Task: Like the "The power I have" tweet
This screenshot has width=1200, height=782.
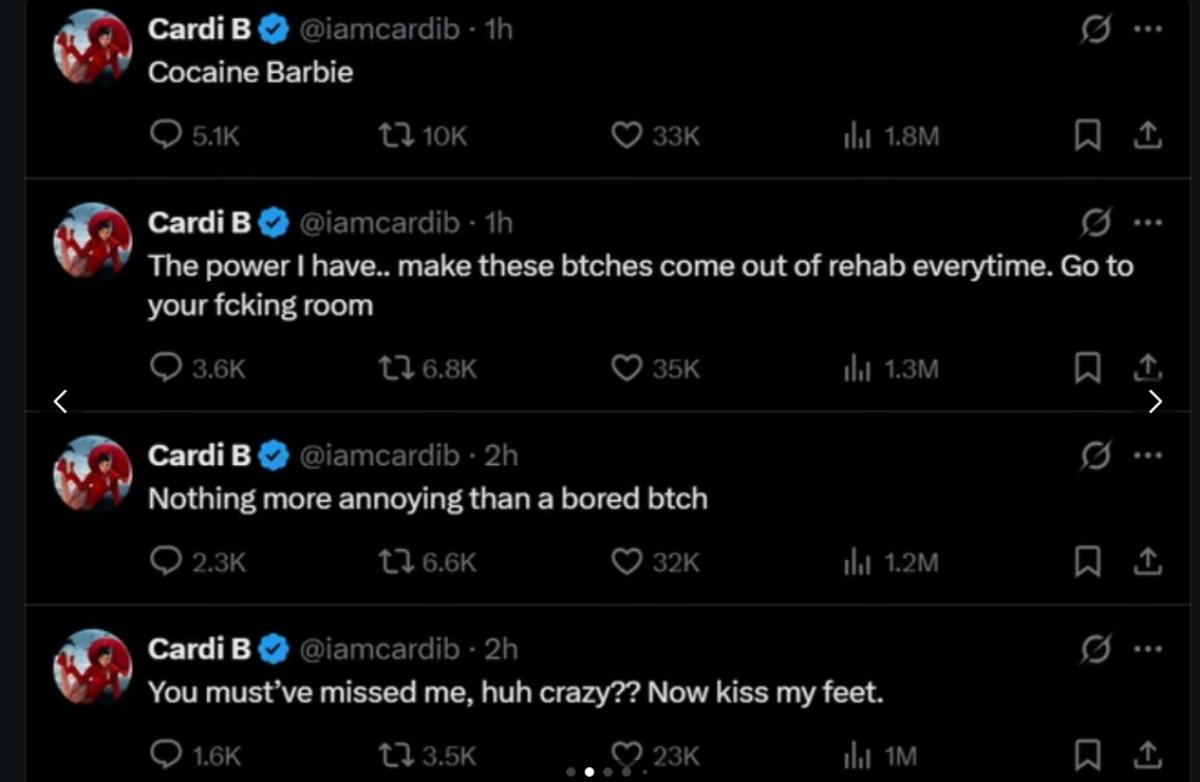Action: click(x=626, y=369)
